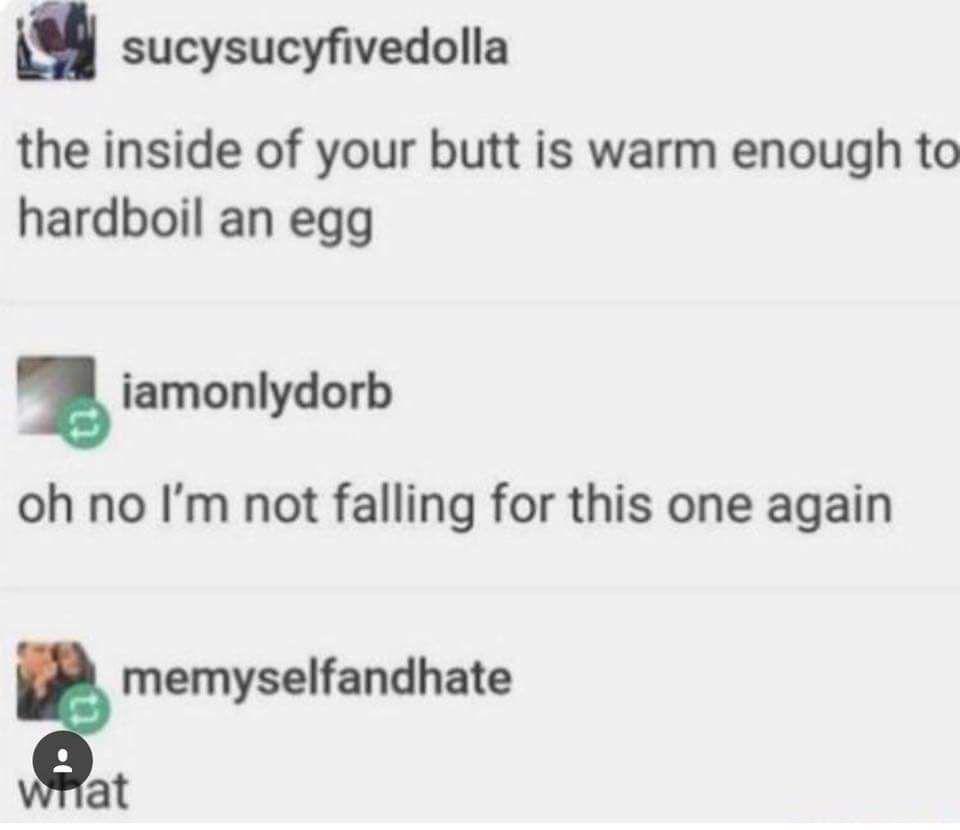
Task: Click the sucysucyfivedolla username
Action: [x=315, y=49]
